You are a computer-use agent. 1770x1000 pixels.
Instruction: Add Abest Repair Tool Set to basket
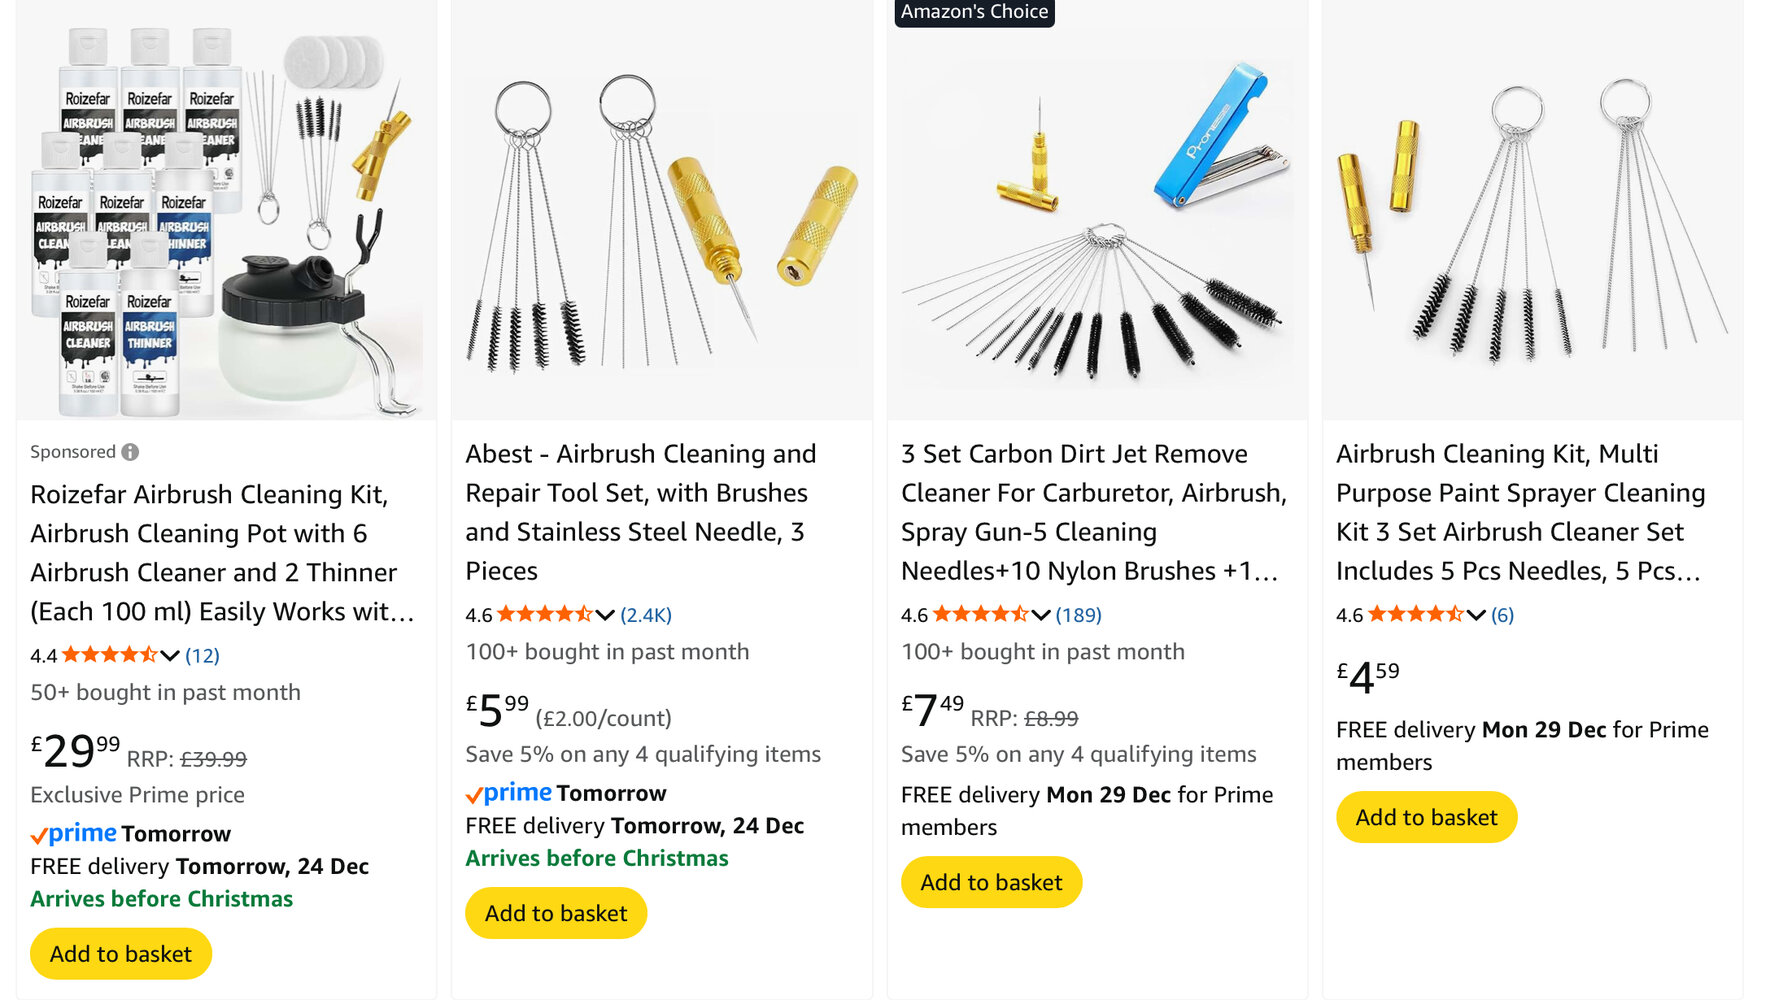[x=556, y=913]
